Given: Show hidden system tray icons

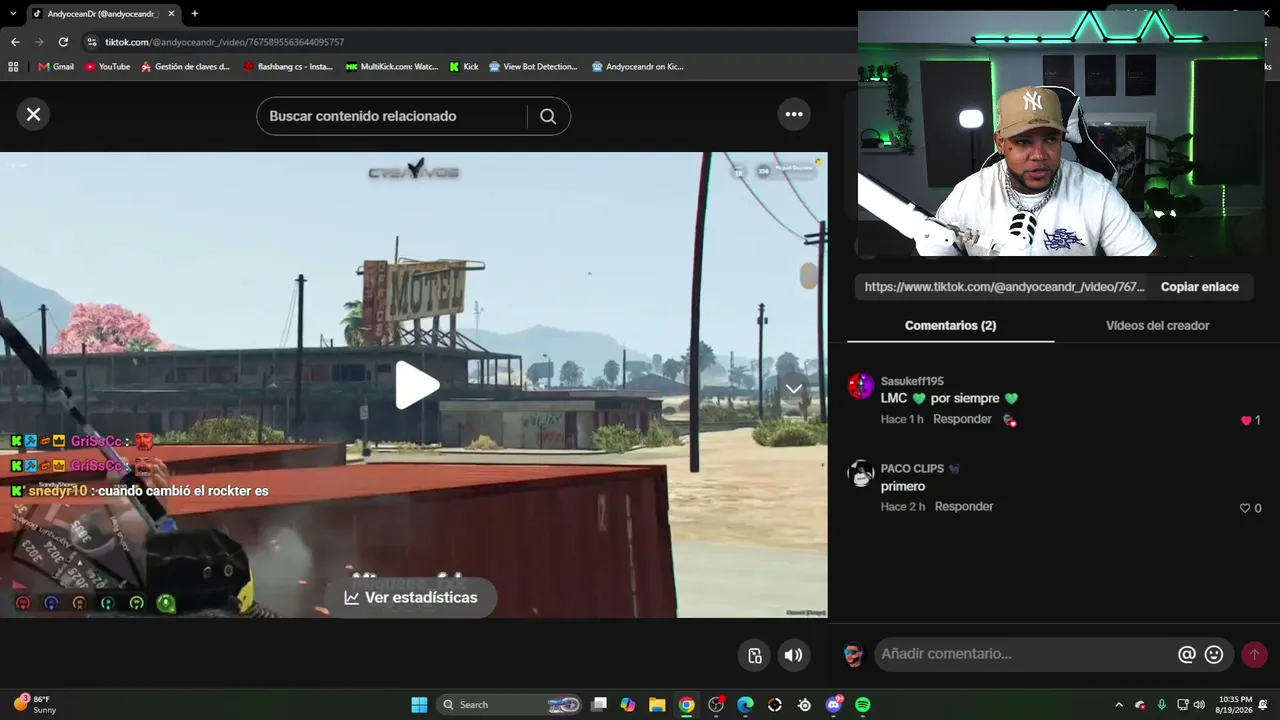Looking at the screenshot, I should (x=1119, y=705).
